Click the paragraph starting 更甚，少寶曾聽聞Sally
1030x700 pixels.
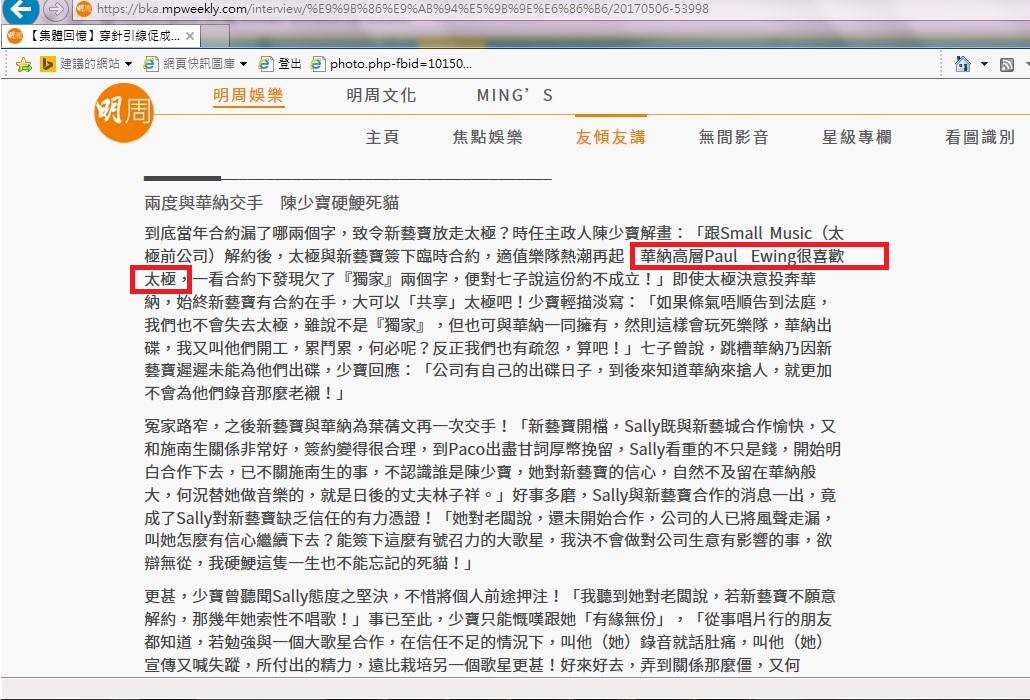point(490,630)
